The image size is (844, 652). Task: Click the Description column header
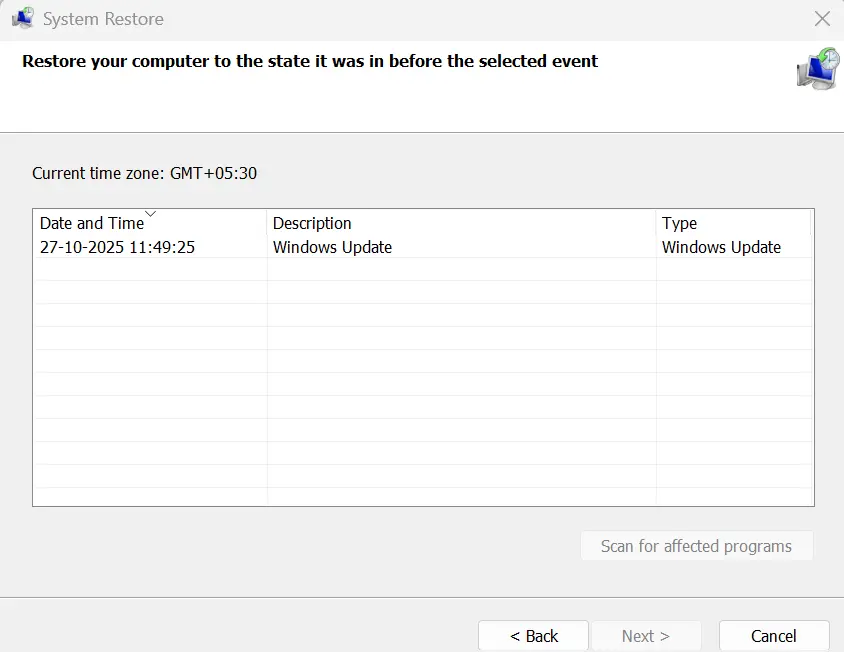pyautogui.click(x=312, y=223)
